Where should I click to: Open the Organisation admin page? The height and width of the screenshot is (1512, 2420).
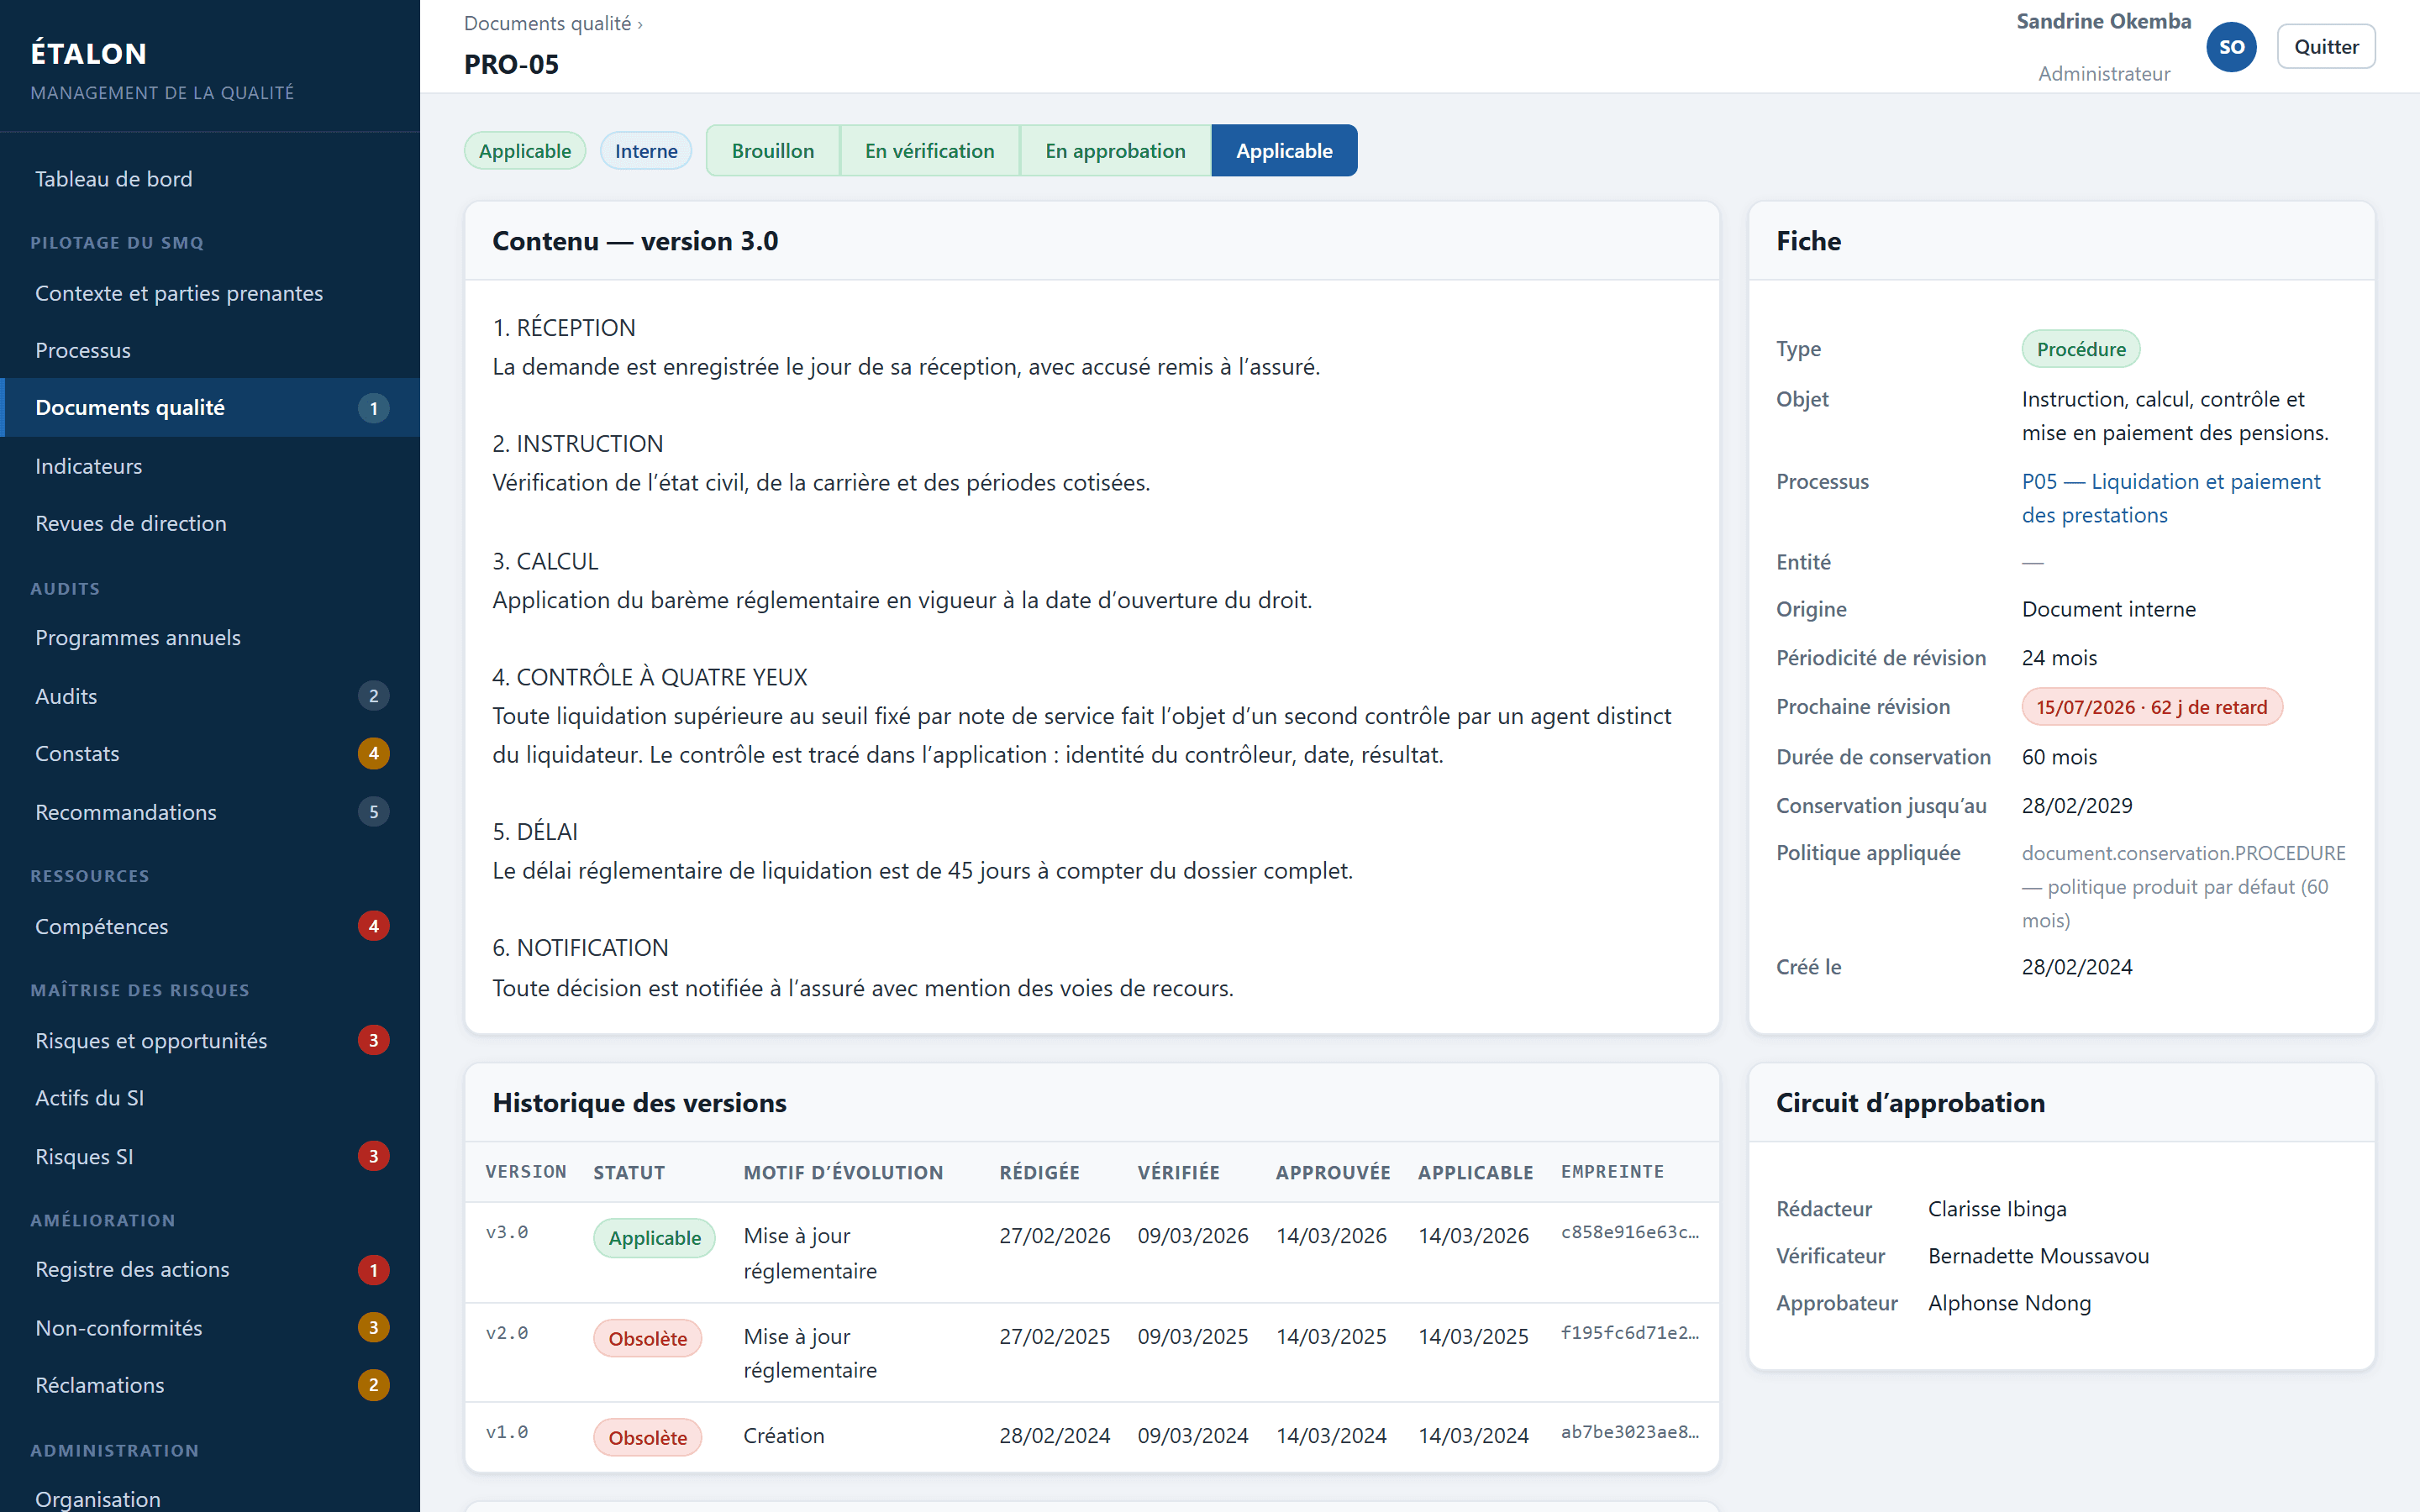[x=210, y=1498]
